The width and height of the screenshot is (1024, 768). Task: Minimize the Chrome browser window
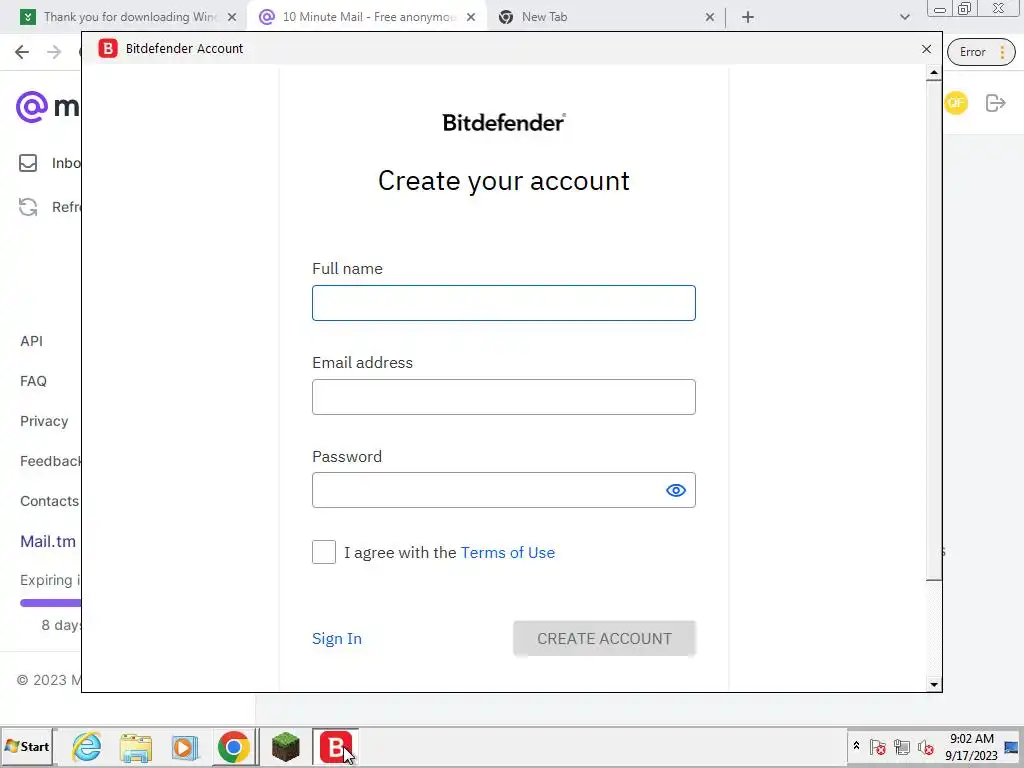tap(940, 9)
